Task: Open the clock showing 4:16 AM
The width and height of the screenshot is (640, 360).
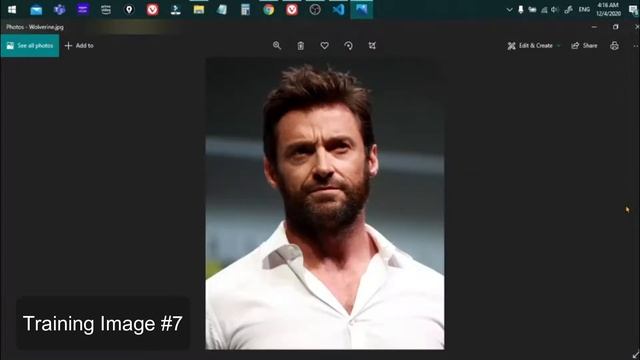Action: 608,9
